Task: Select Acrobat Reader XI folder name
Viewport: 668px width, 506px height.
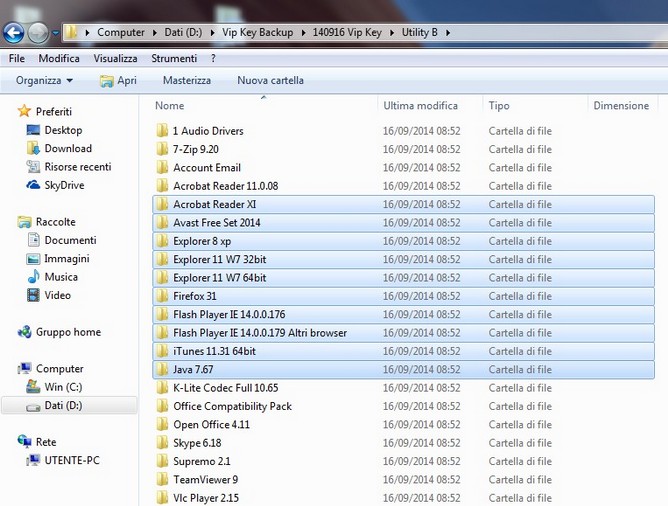Action: click(x=214, y=204)
